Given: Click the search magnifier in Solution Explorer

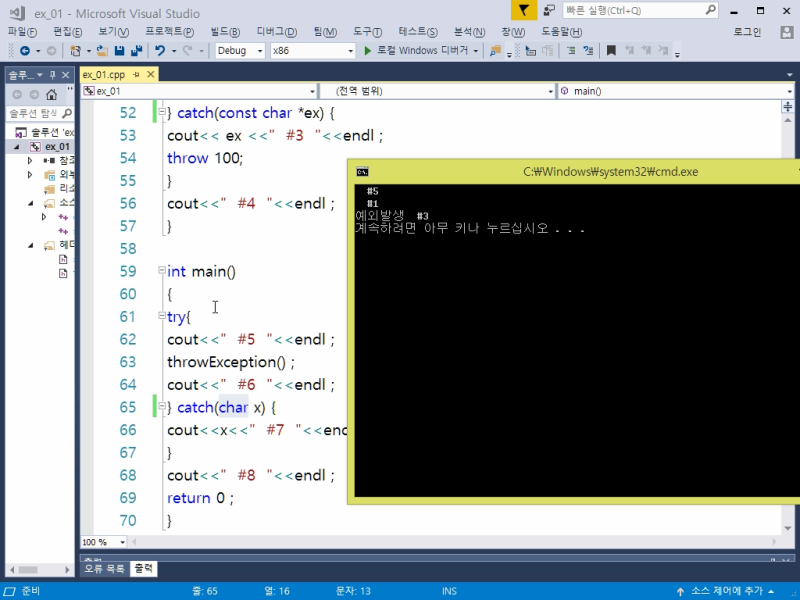Looking at the screenshot, I should 67,113.
